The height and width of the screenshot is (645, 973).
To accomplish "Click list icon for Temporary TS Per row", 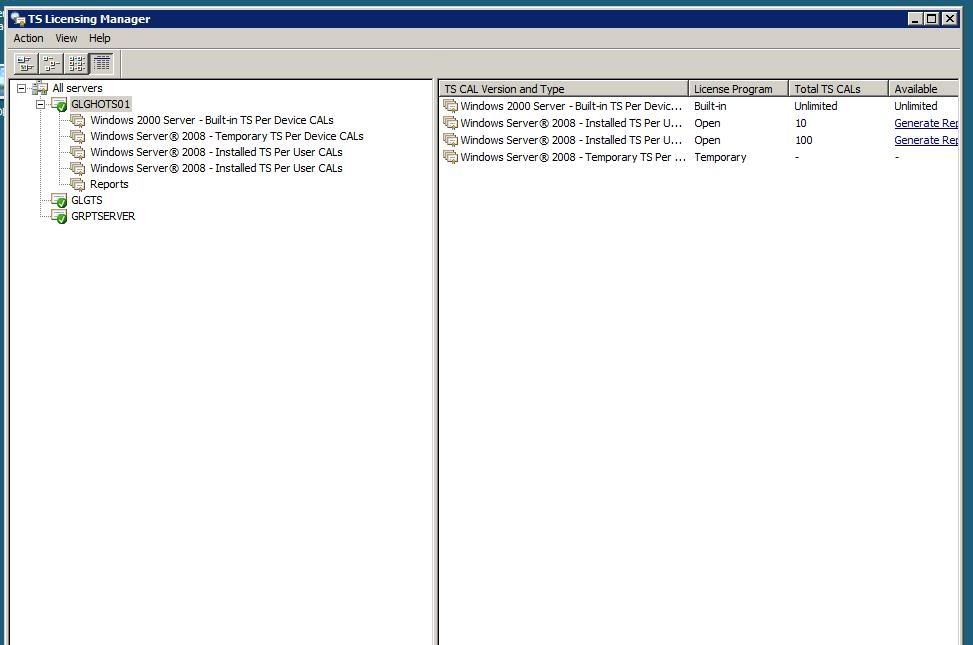I will pos(451,158).
